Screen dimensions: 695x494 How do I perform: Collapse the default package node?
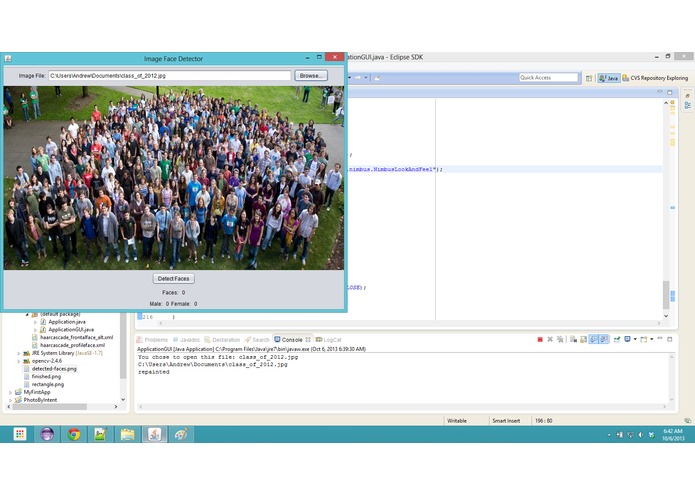[27, 314]
